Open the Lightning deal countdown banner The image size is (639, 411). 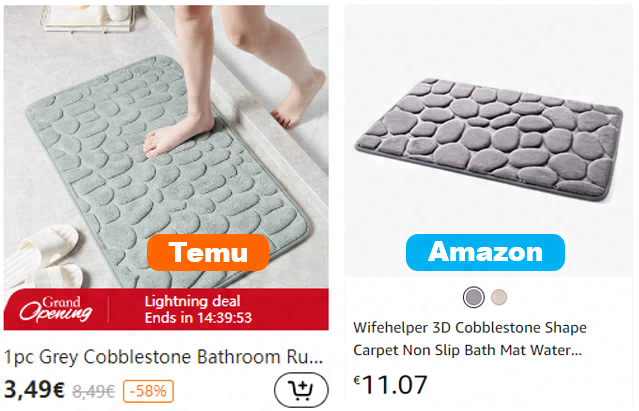pyautogui.click(x=166, y=309)
